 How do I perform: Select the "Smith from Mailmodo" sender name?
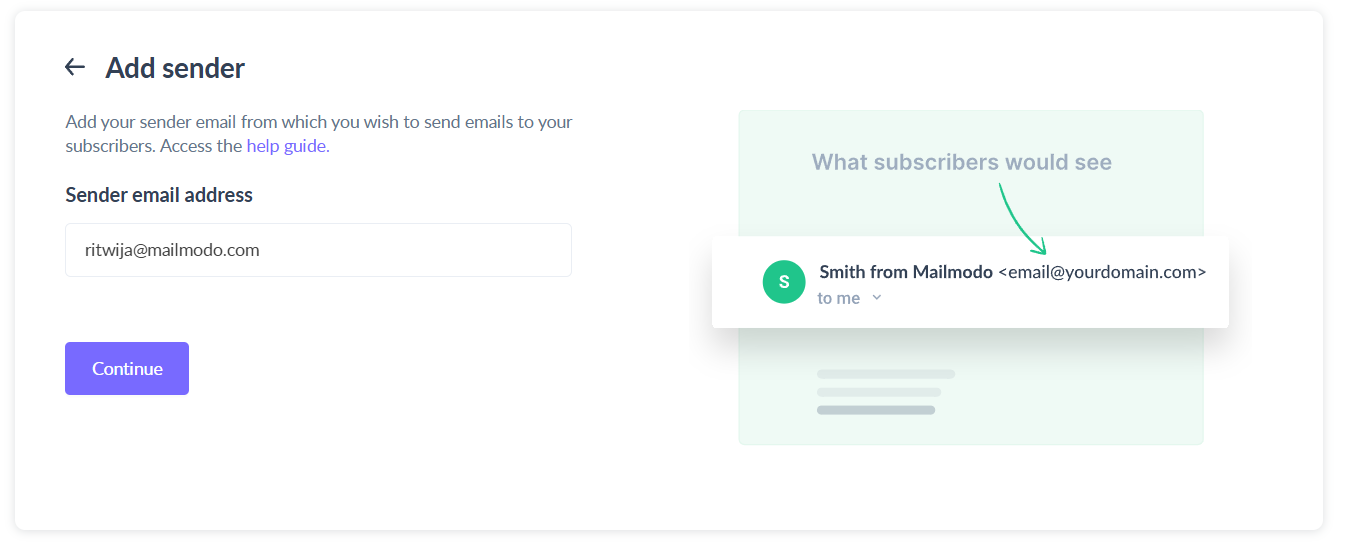pyautogui.click(x=906, y=272)
